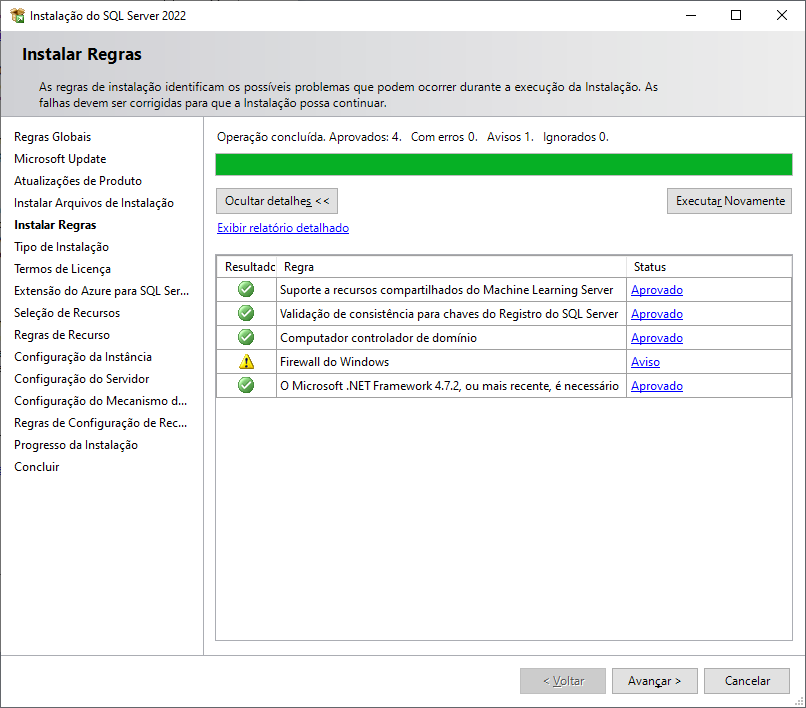Click green check icon for domain controller rule
The image size is (806, 708).
point(246,338)
